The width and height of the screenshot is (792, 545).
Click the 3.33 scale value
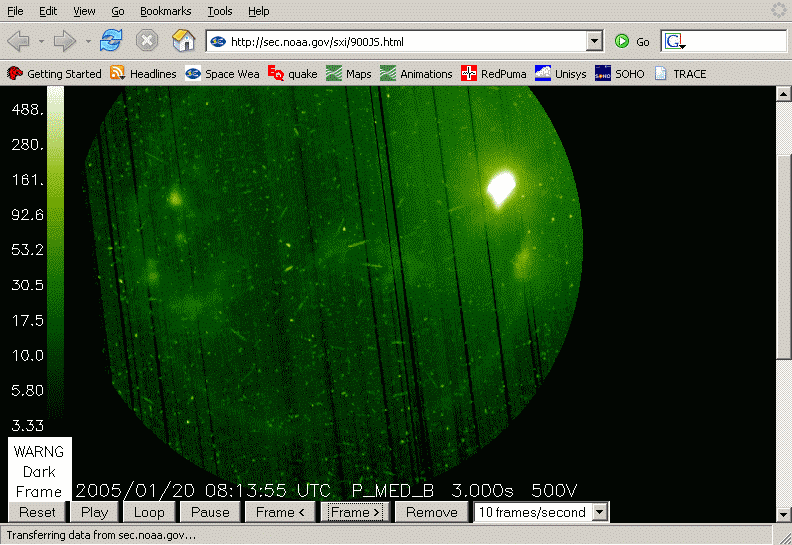point(28,426)
